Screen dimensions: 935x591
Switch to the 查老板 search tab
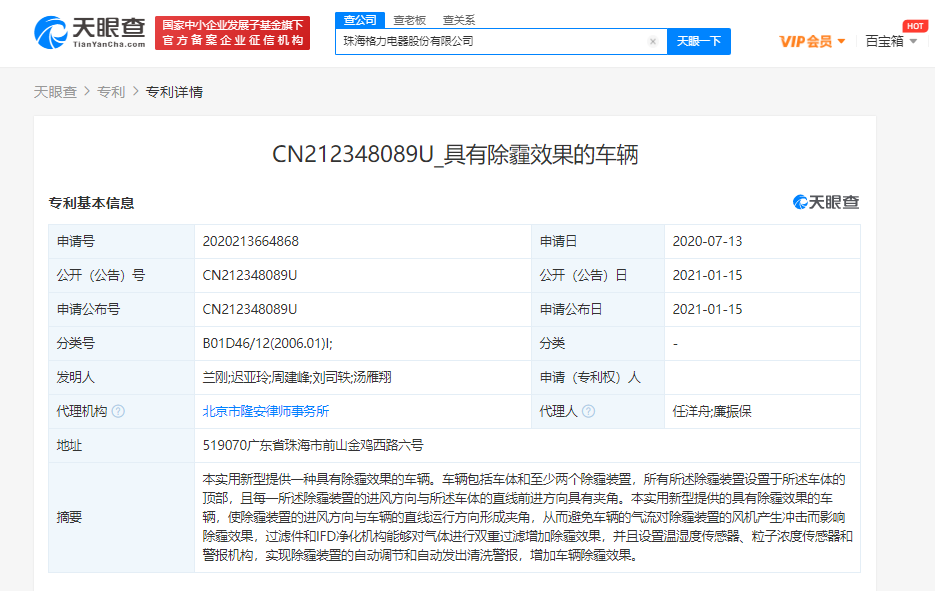pos(409,20)
